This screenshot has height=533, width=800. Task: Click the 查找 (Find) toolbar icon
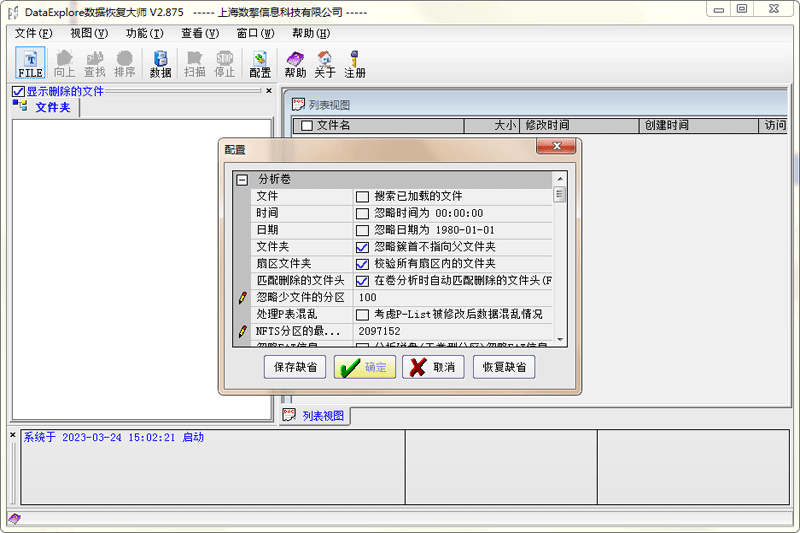pos(94,63)
